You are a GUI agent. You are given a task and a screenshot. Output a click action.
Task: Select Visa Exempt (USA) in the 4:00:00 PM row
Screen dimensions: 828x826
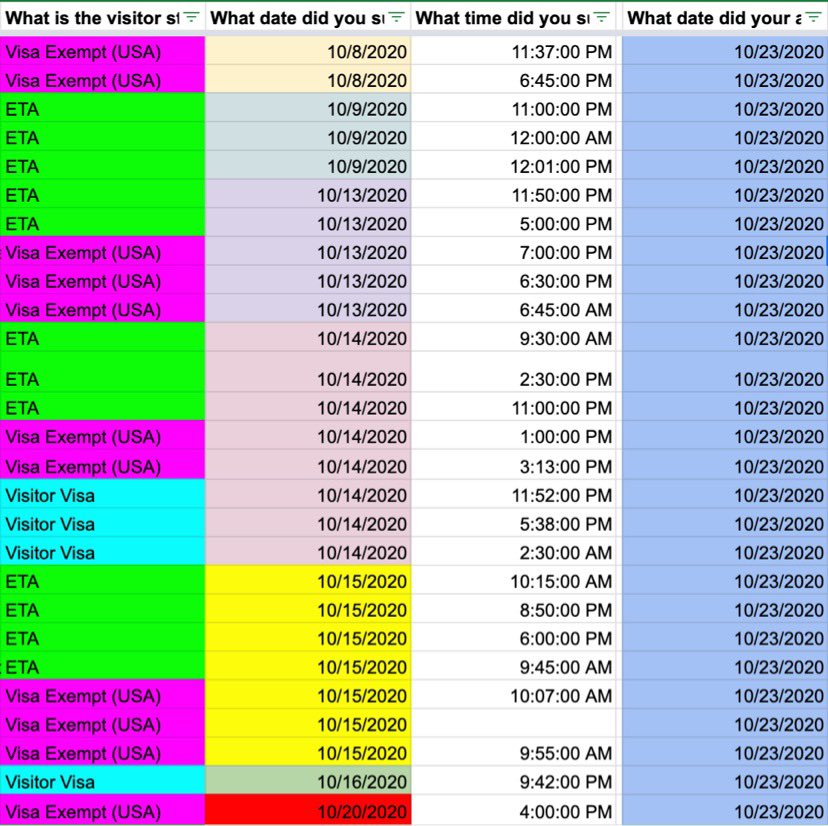102,810
